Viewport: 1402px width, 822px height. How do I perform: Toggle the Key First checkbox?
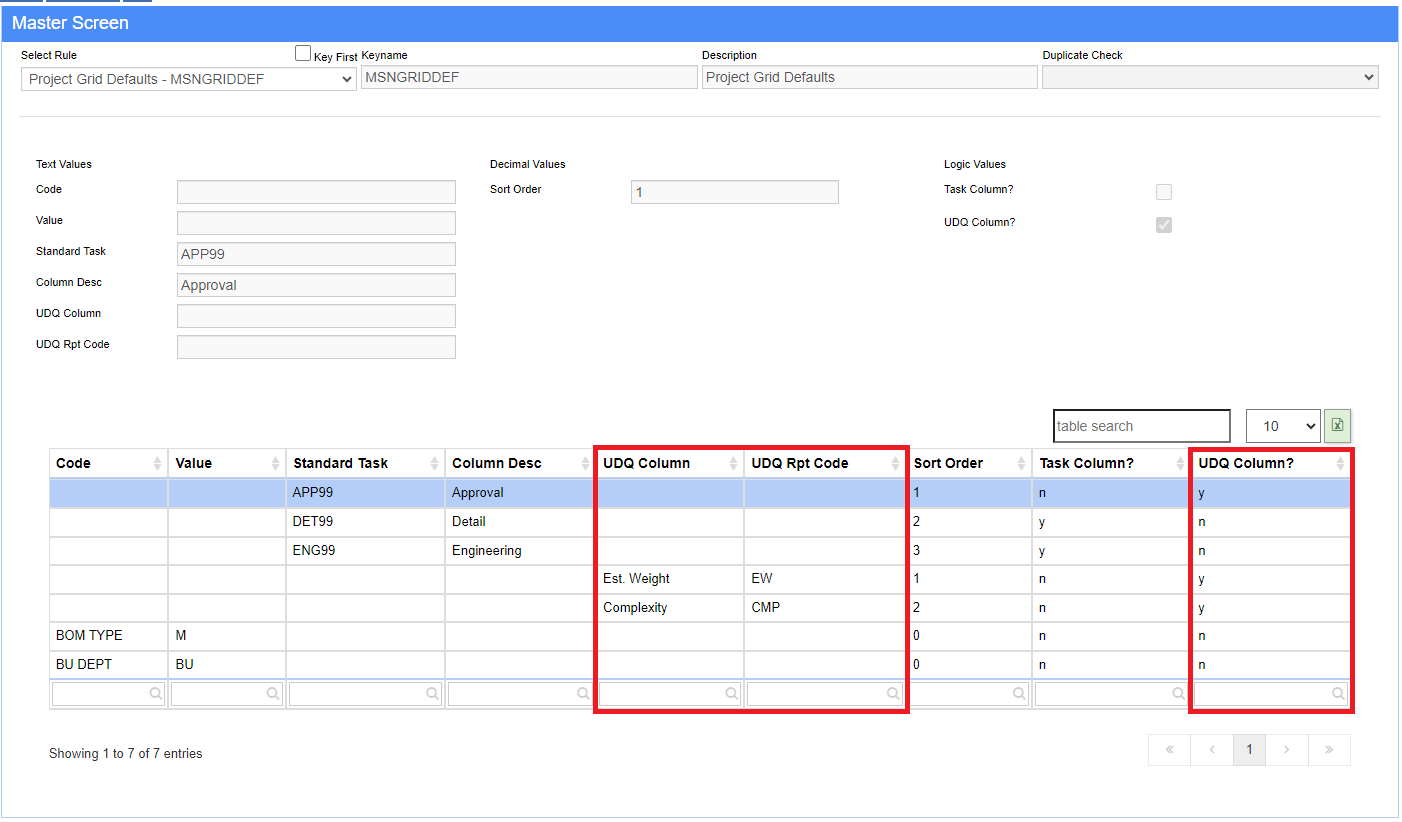pos(303,54)
